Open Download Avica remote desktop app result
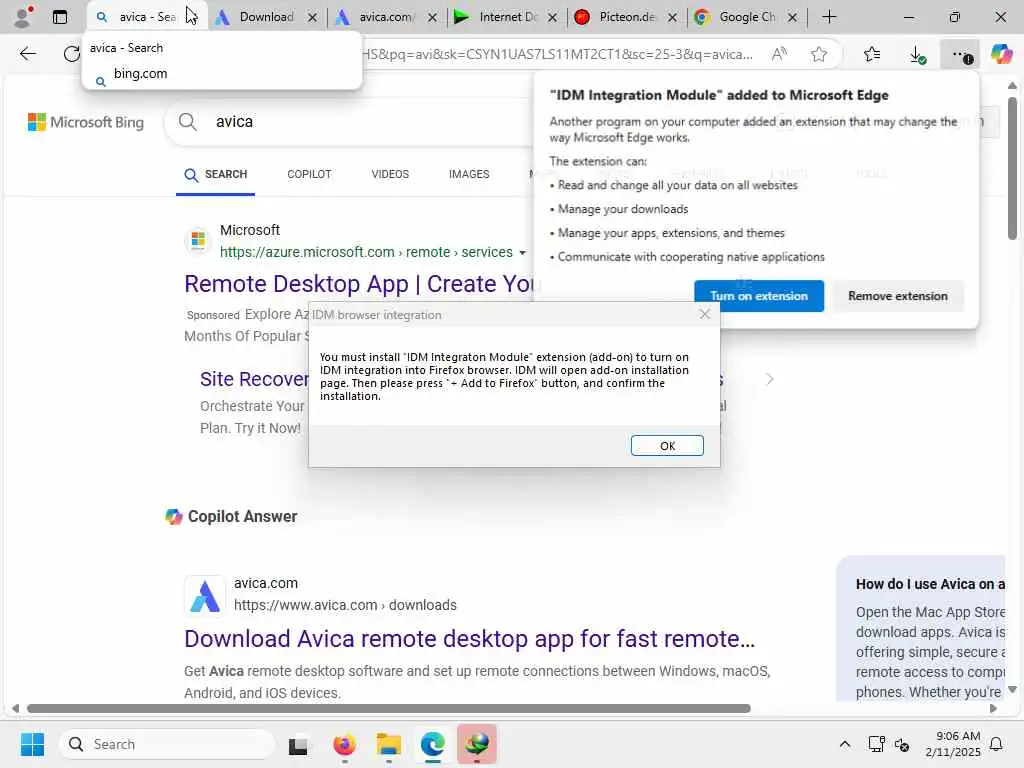This screenshot has height=768, width=1024. click(x=469, y=639)
